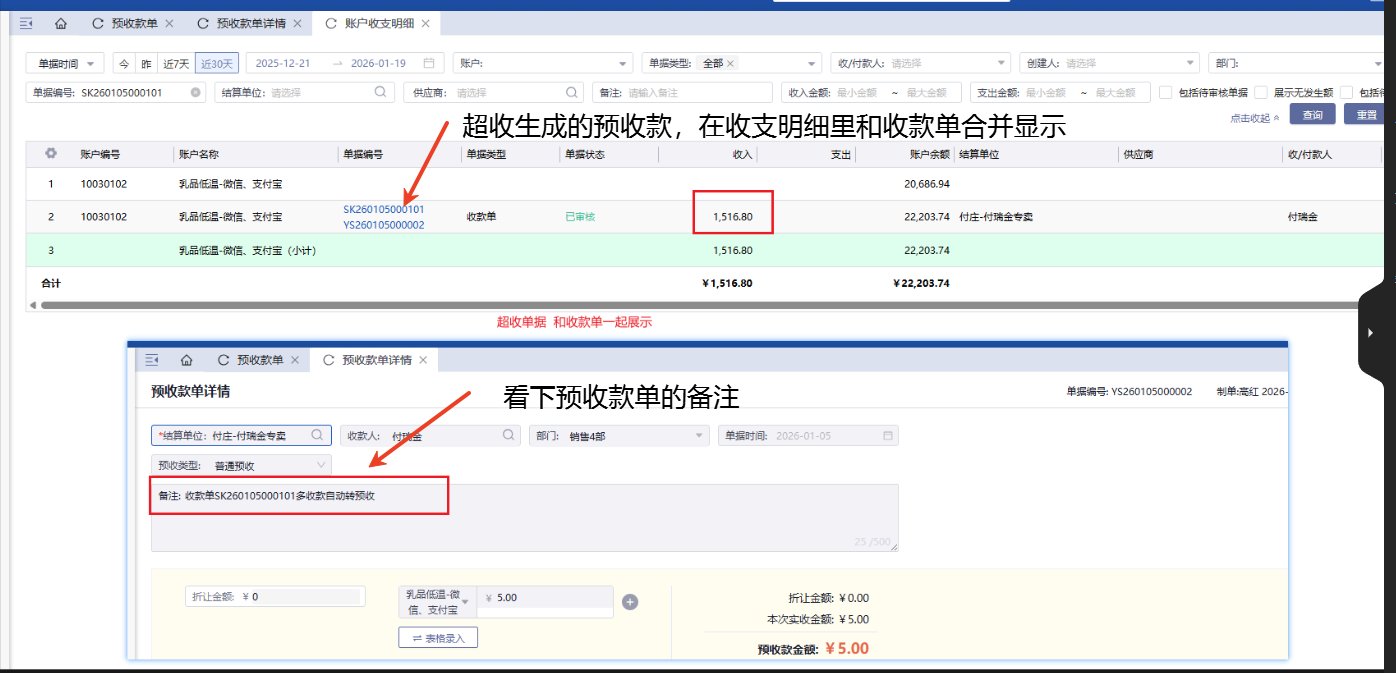Click search icon in 结算单位 field
The height and width of the screenshot is (673, 1396).
point(380,92)
